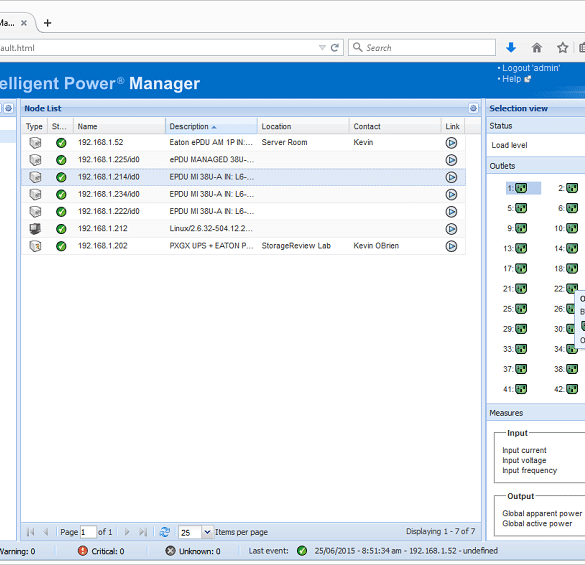The width and height of the screenshot is (585, 565).
Task: Bookmark this page with the star
Action: click(562, 47)
